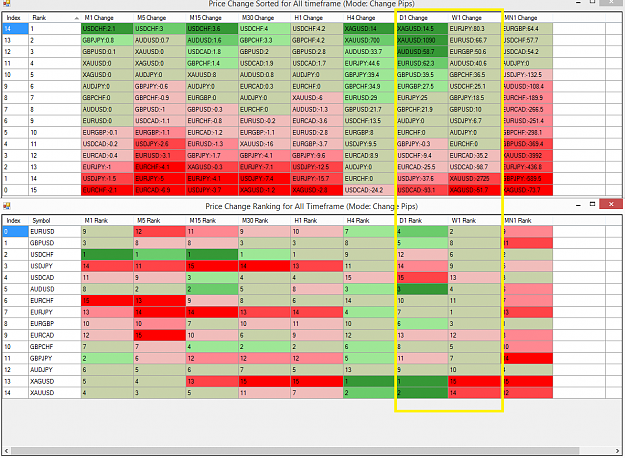Screen dimensions: 625x458
Task: Click the horizontal scrollbar thumb at the bottom
Action: pyautogui.click(x=295, y=451)
